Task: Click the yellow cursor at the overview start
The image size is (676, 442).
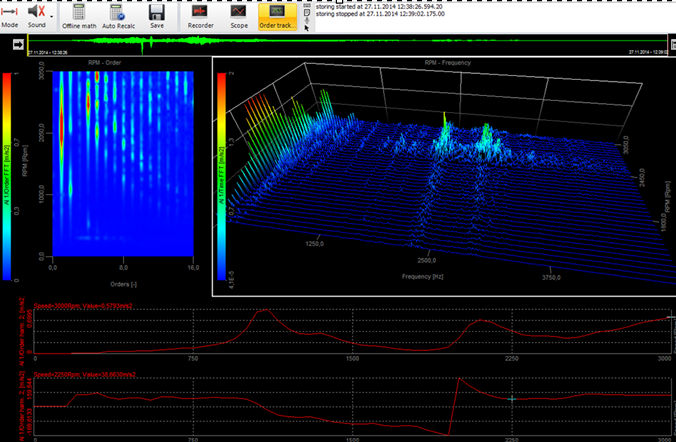Action: 28,44
